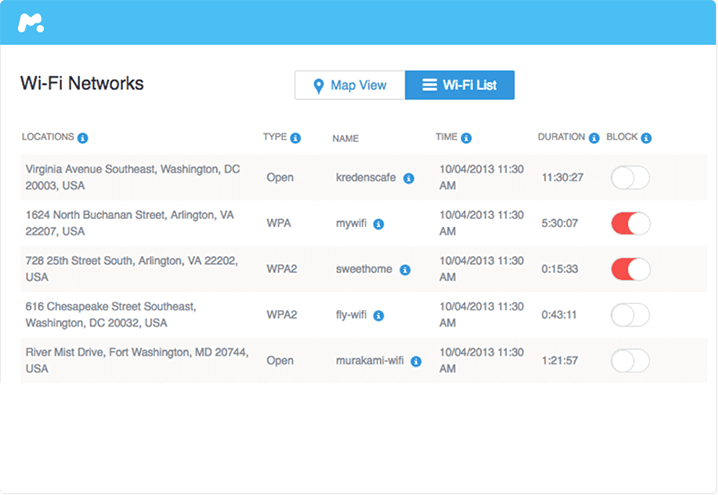Image resolution: width=718 pixels, height=495 pixels.
Task: Click duration 0:15:33
Action: pos(560,269)
